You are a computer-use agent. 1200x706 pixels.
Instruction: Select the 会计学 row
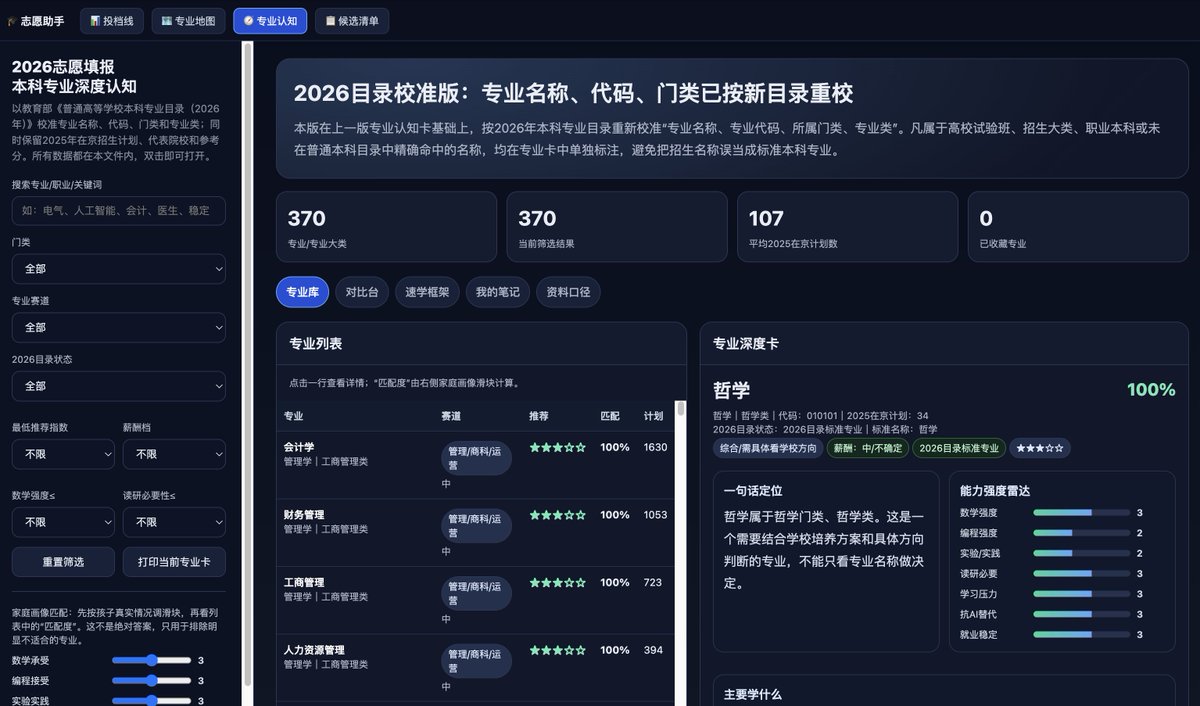pyautogui.click(x=476, y=465)
